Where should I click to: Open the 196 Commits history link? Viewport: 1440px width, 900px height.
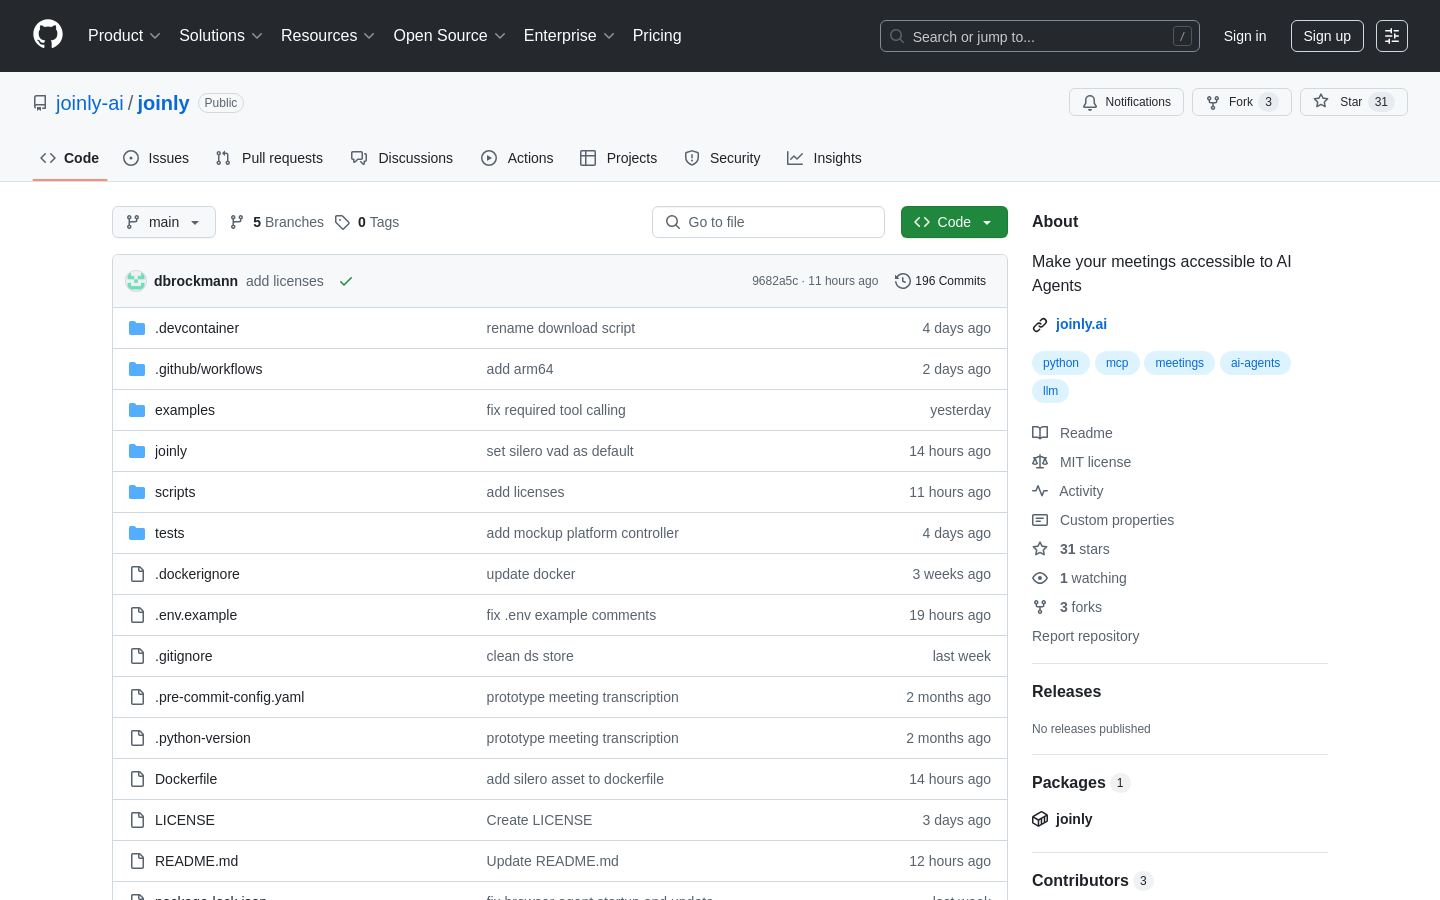[x=940, y=281]
